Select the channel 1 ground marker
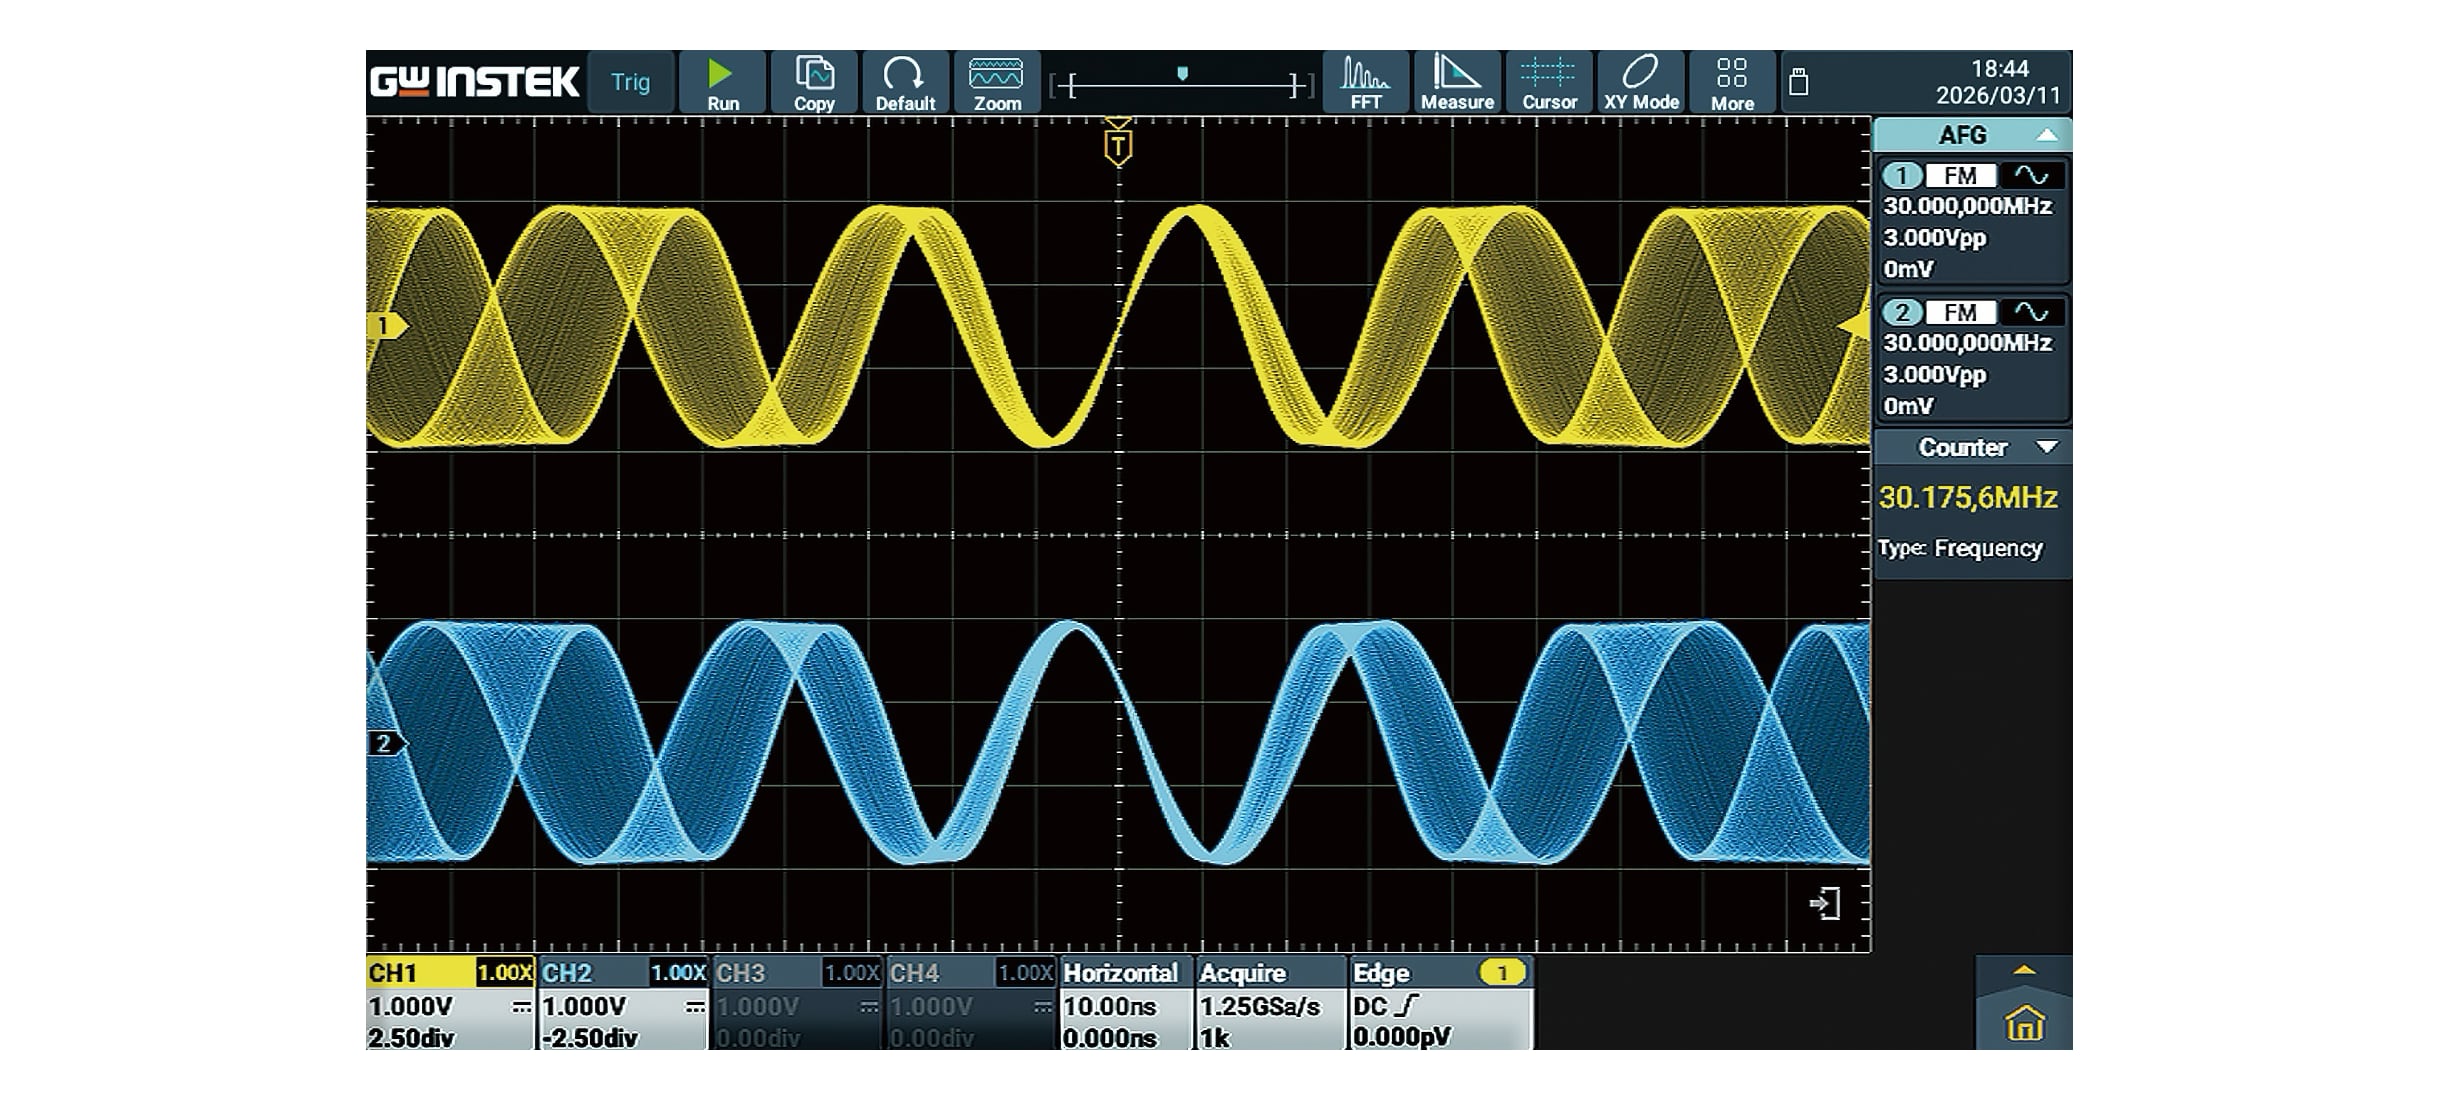 click(x=387, y=326)
